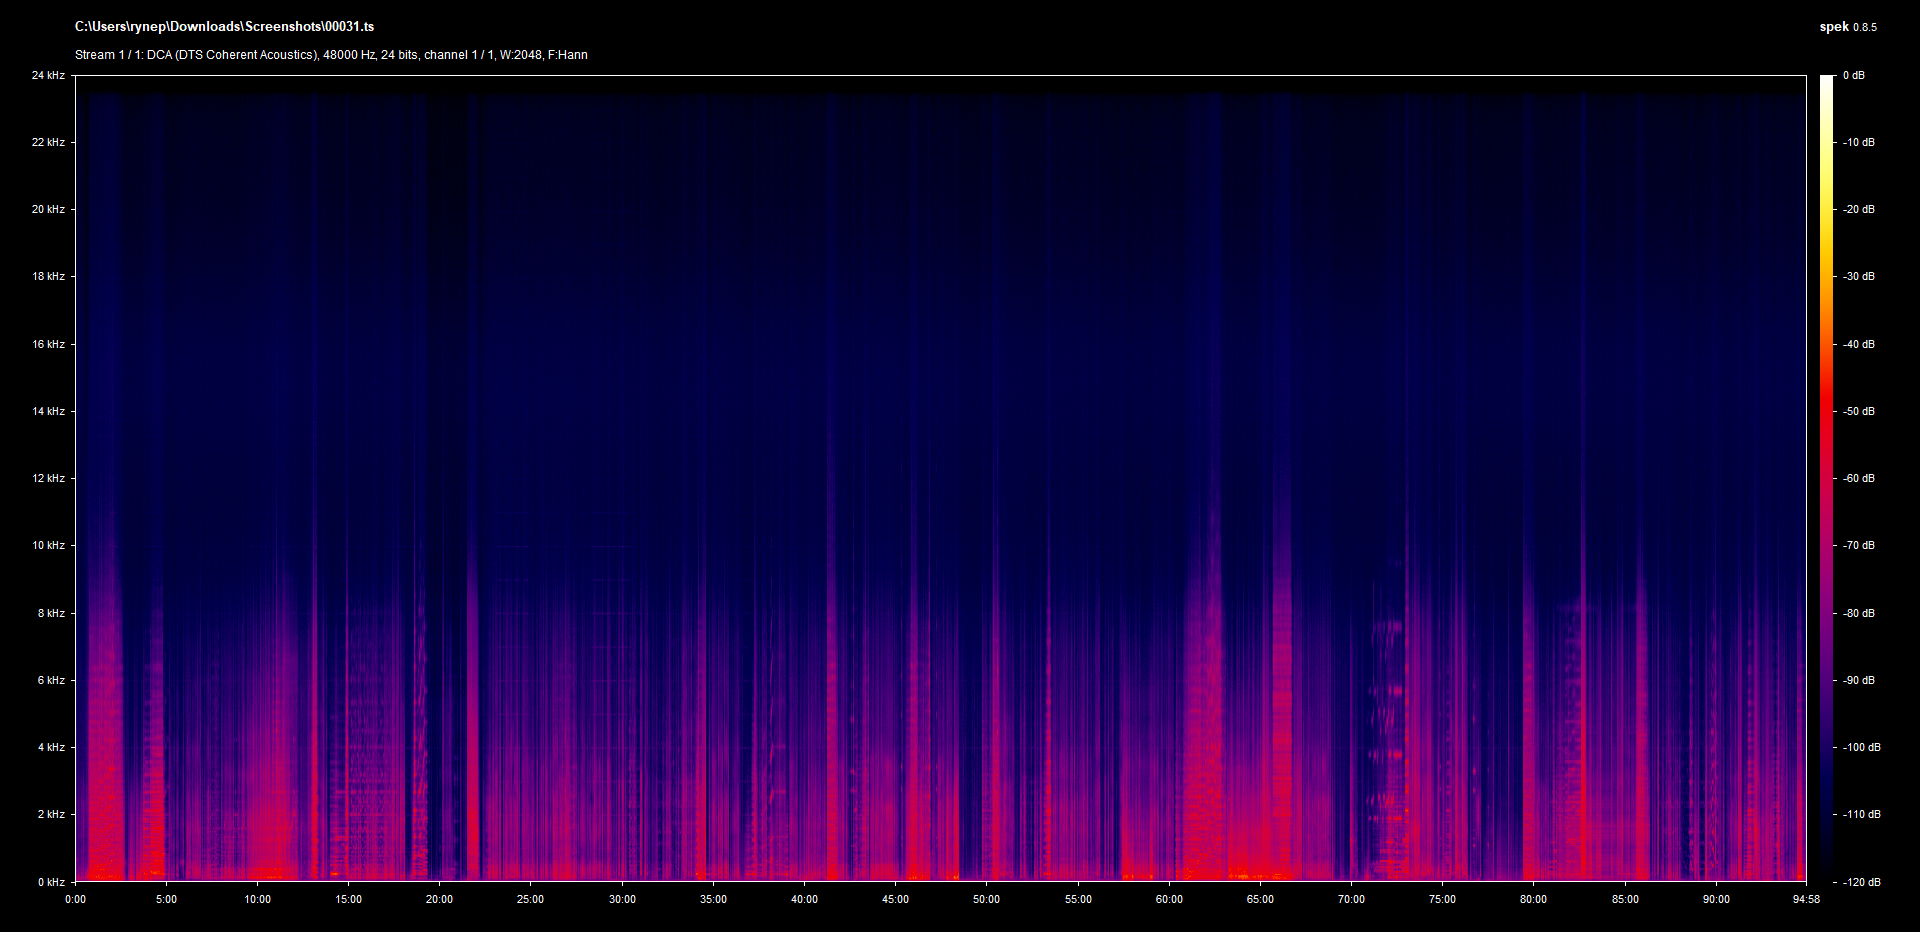The width and height of the screenshot is (1920, 932).
Task: Select the 60:00 time axis marker
Action: pos(1169,899)
